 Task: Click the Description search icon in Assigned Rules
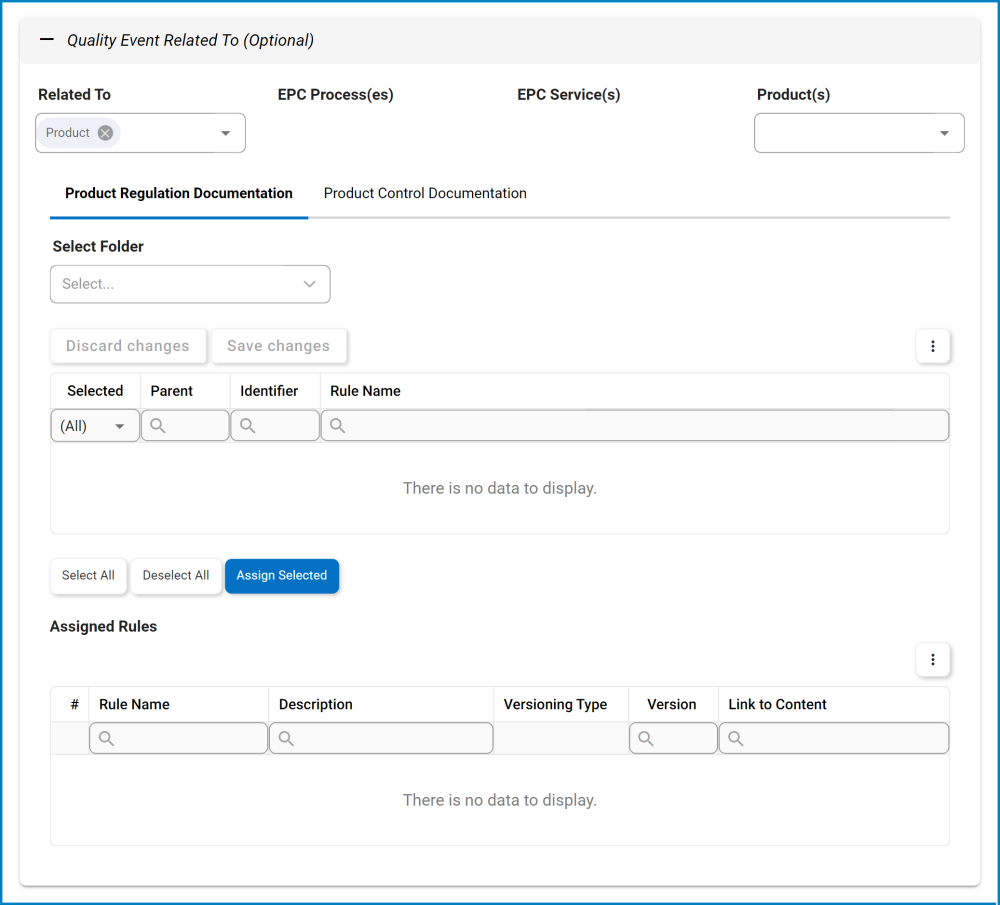pos(286,737)
